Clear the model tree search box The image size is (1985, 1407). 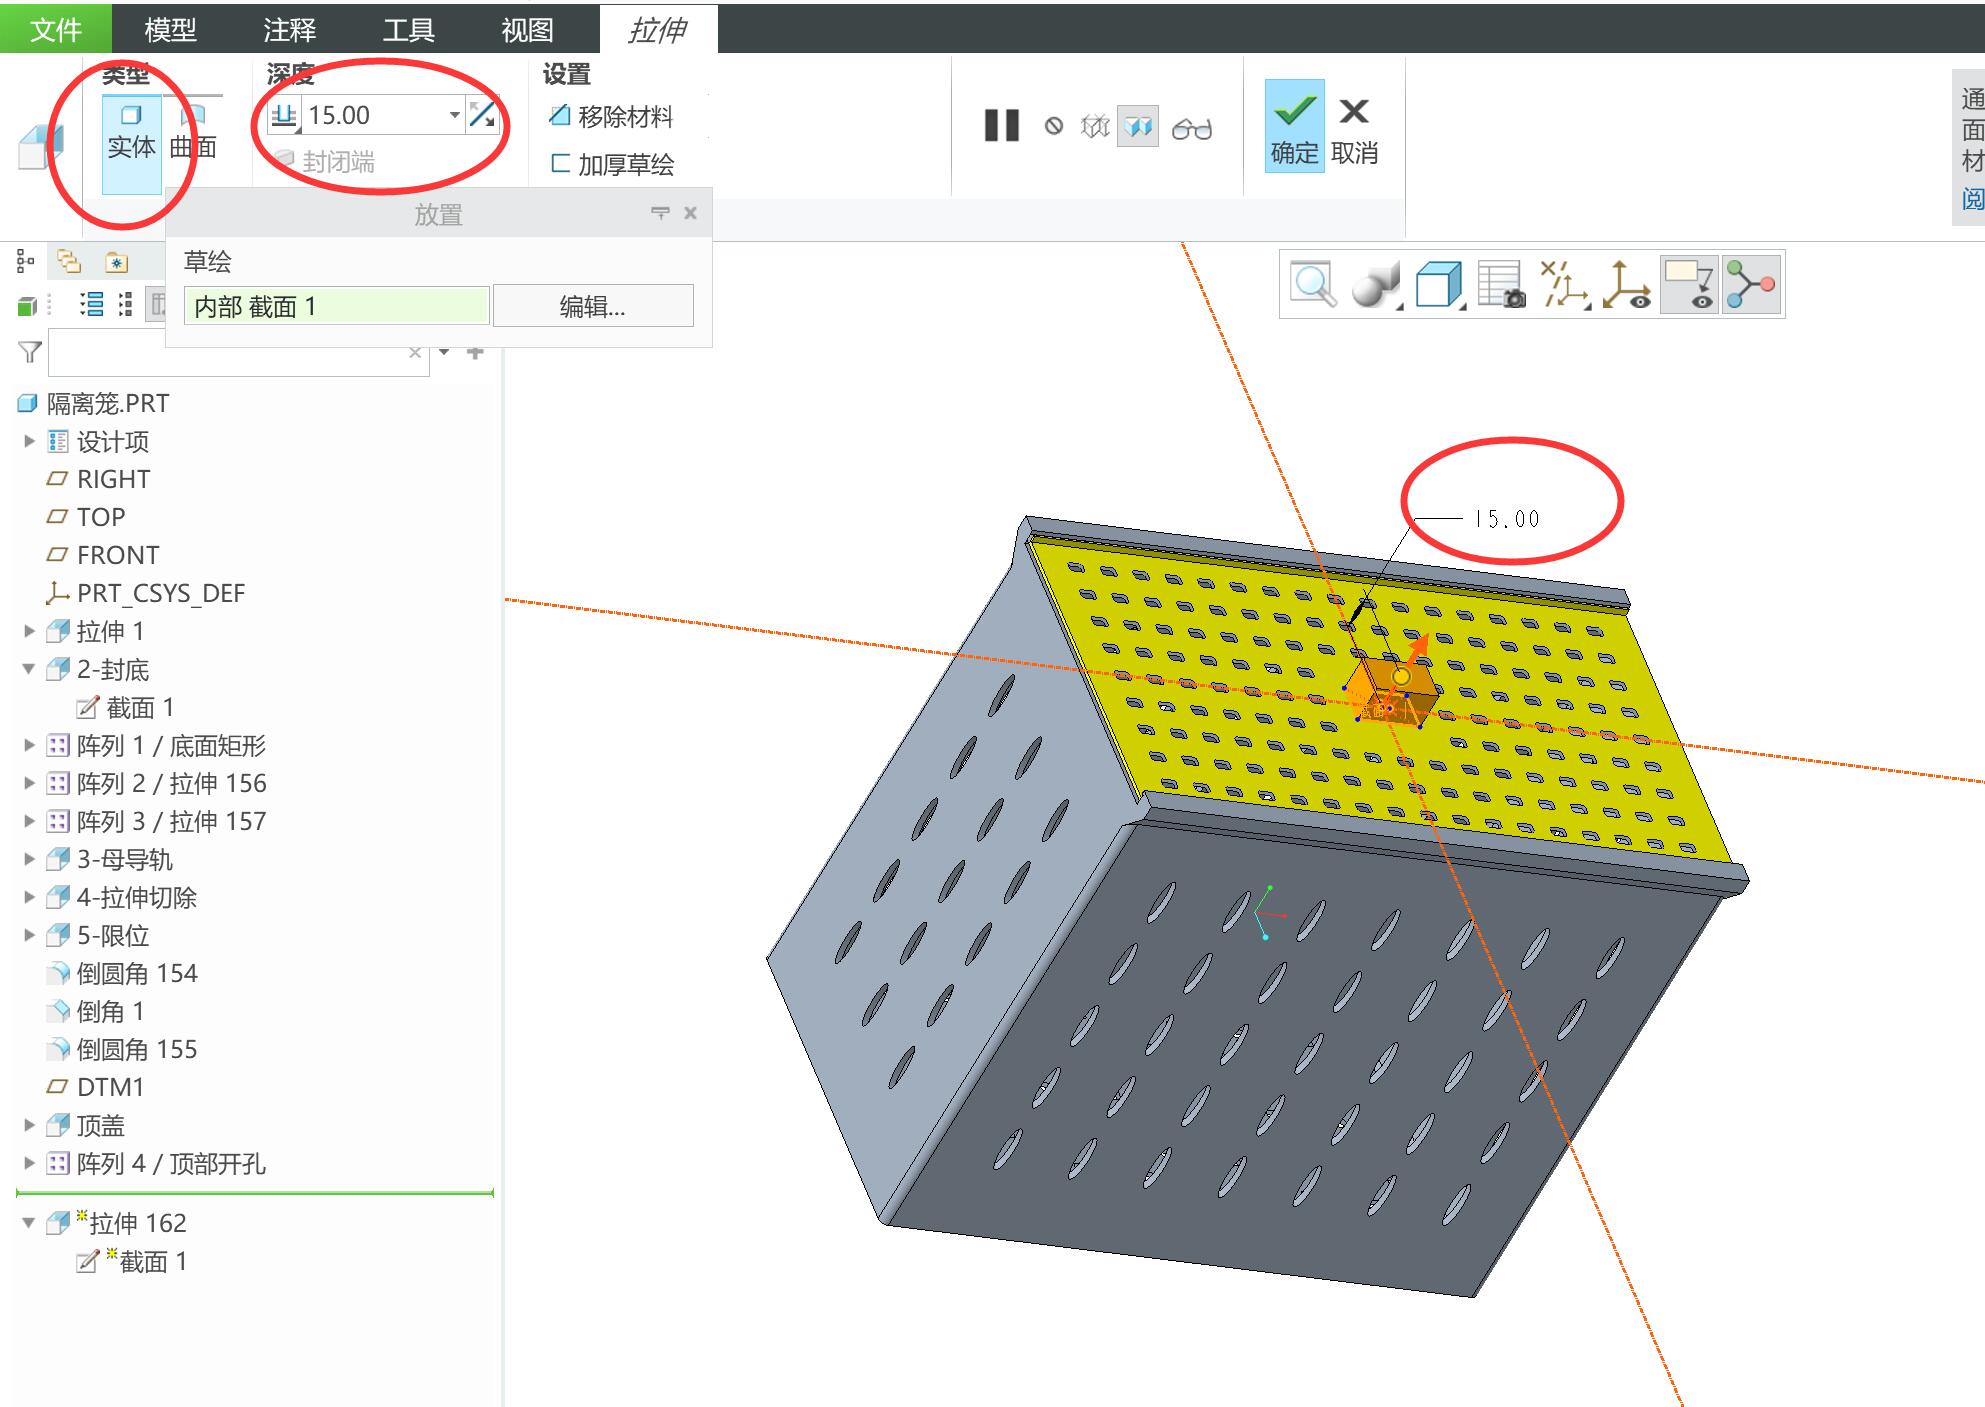pos(415,352)
